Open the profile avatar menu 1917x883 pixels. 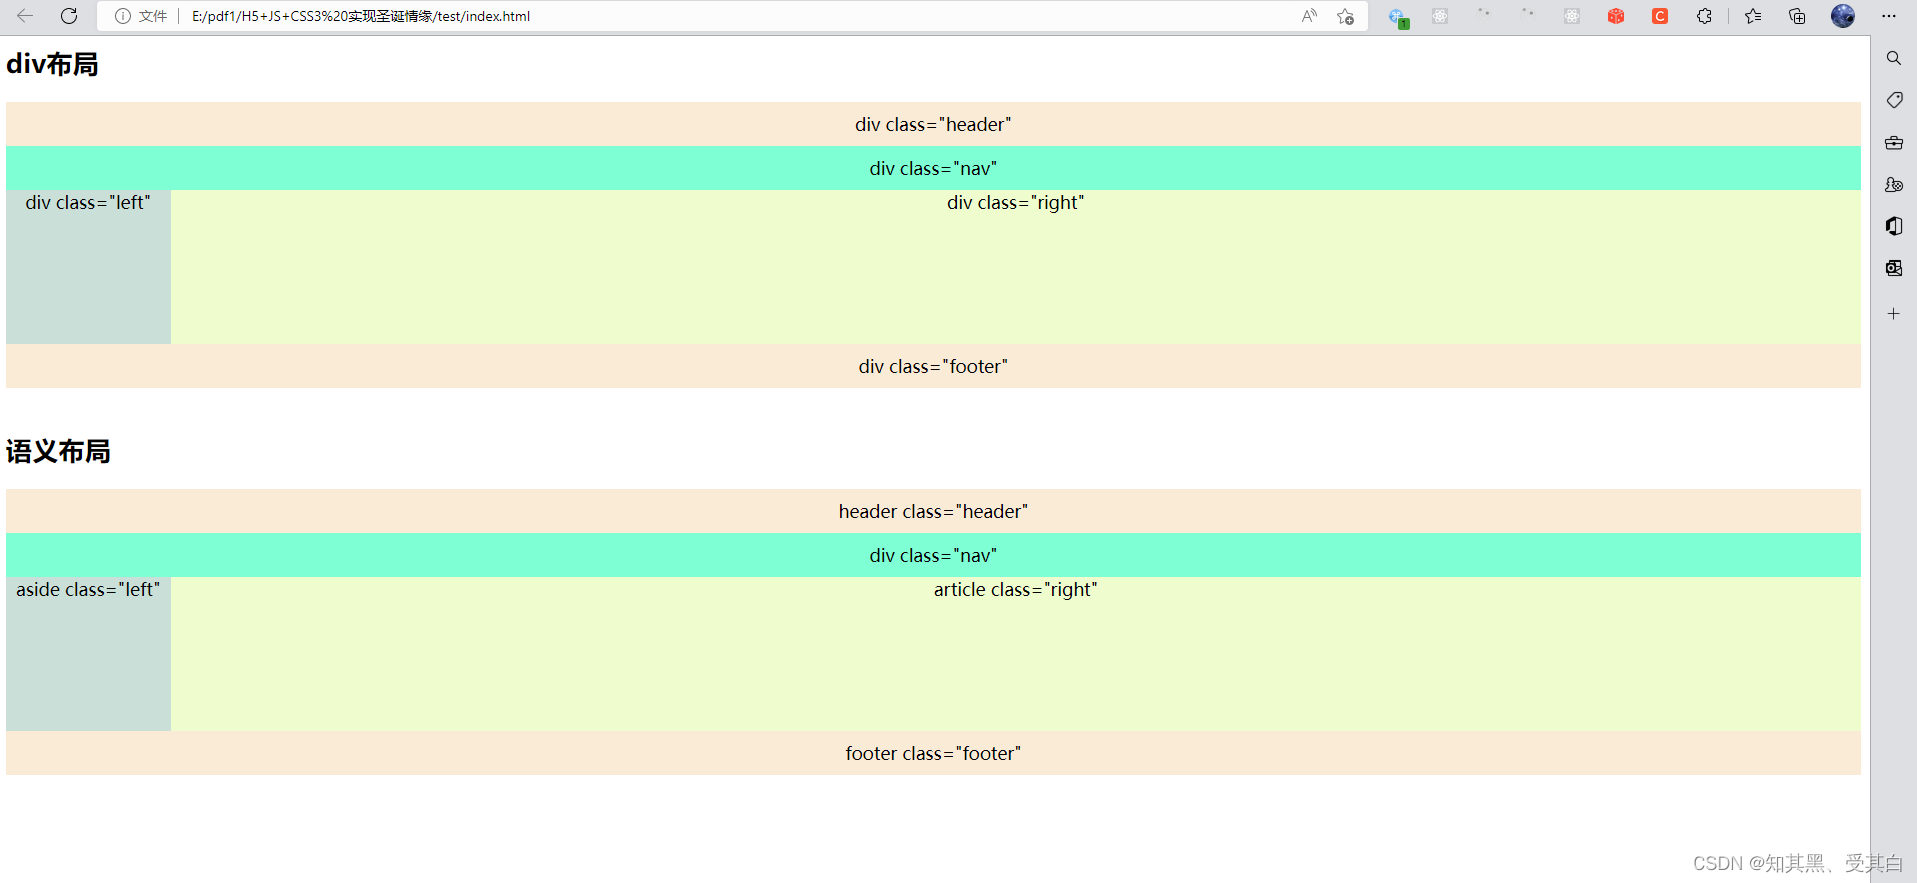point(1843,16)
